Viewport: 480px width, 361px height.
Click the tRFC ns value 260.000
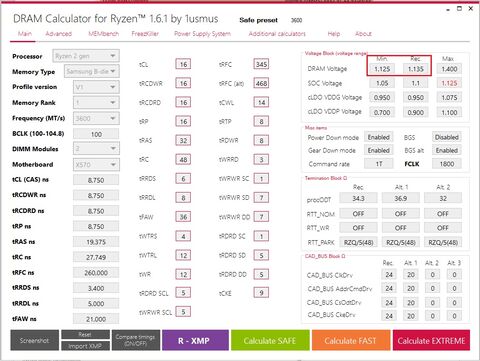pos(96,273)
